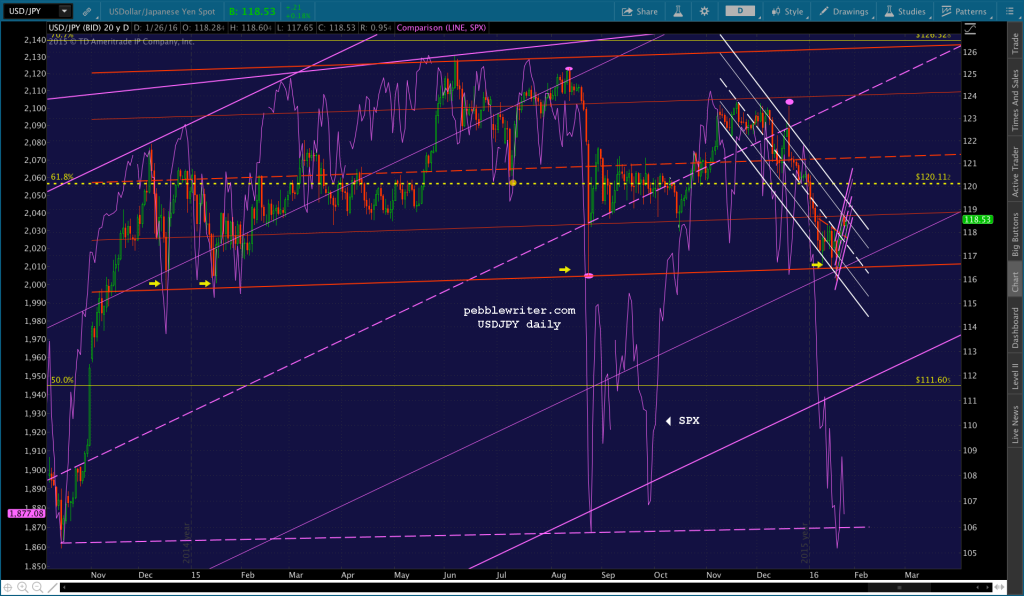Click the L: 117.65 low value
Image resolution: width=1024 pixels, height=596 pixels.
click(293, 28)
